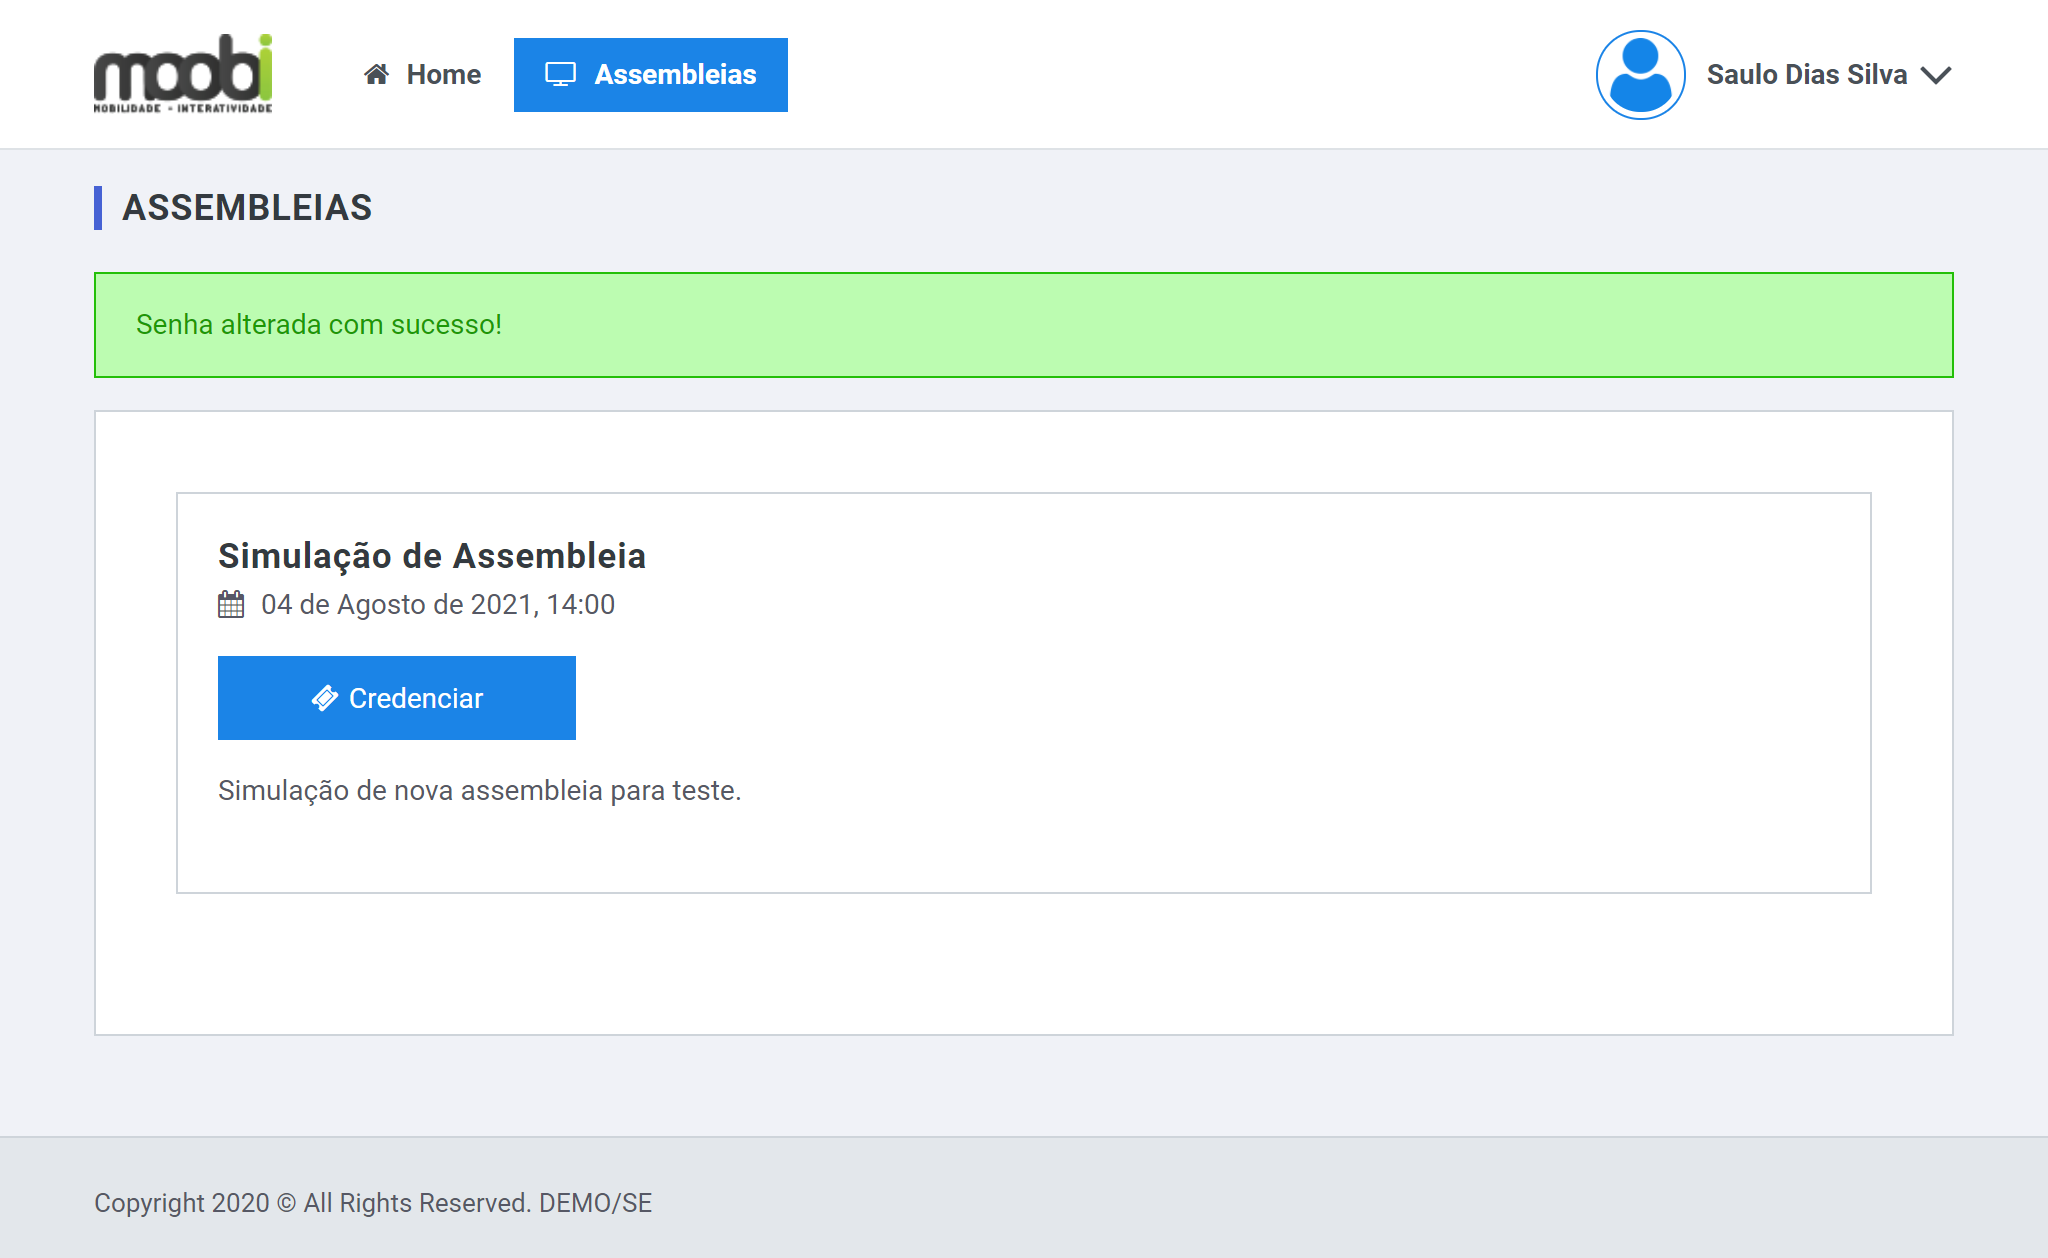This screenshot has height=1258, width=2048.
Task: Click the Assembleias monitor icon
Action: click(560, 75)
